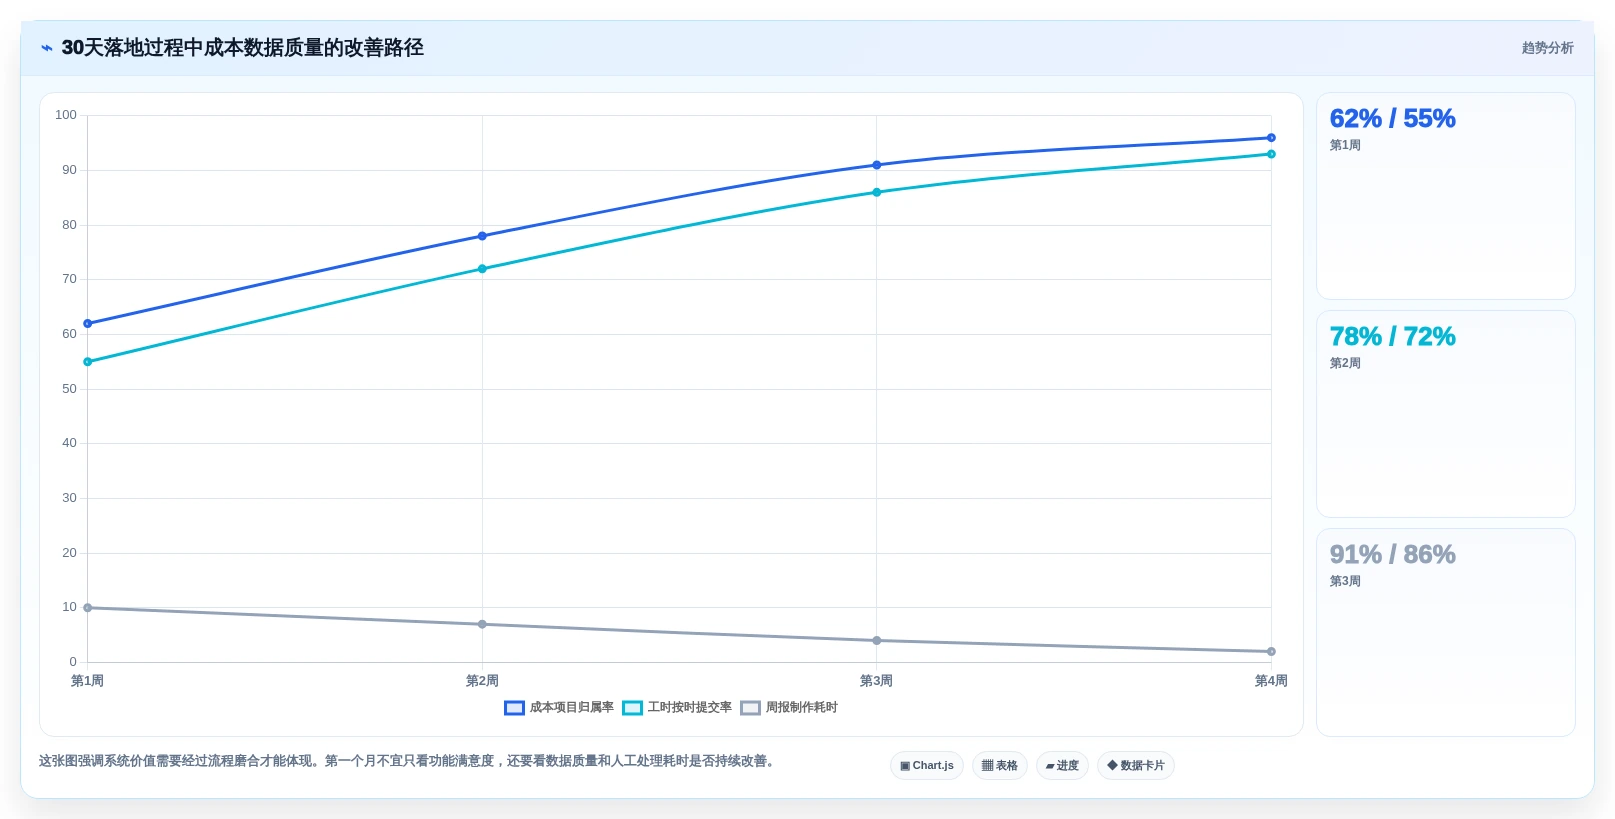
Task: Click the cyan data point at 第1周 (55)
Action: click(x=88, y=362)
